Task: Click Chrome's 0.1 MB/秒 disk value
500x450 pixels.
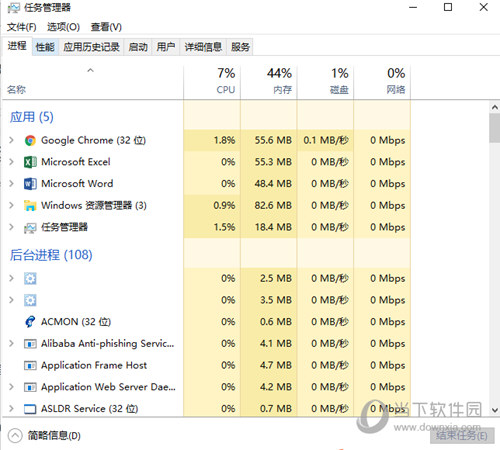Action: coord(326,140)
